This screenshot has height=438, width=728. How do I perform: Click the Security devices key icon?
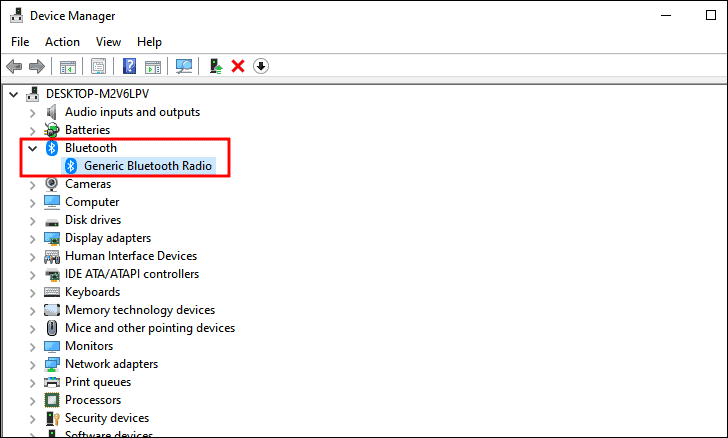[x=52, y=418]
